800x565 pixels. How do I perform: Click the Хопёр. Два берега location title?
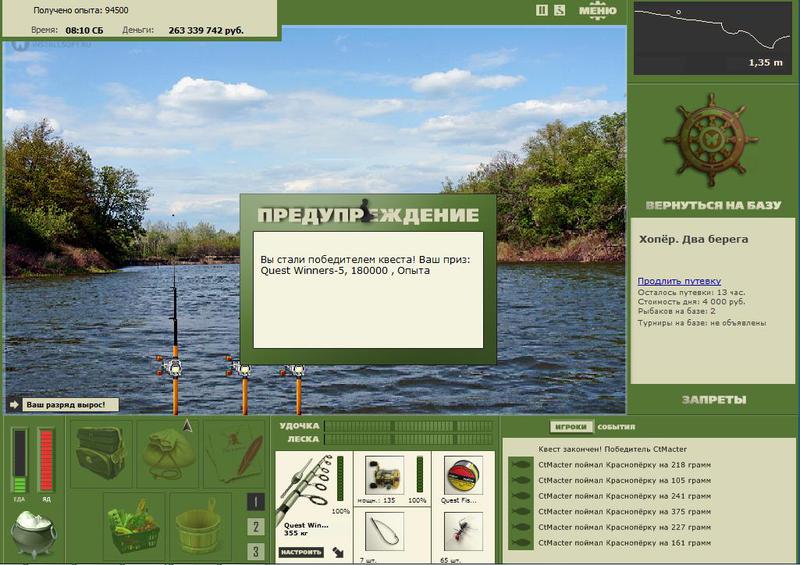pyautogui.click(x=693, y=239)
